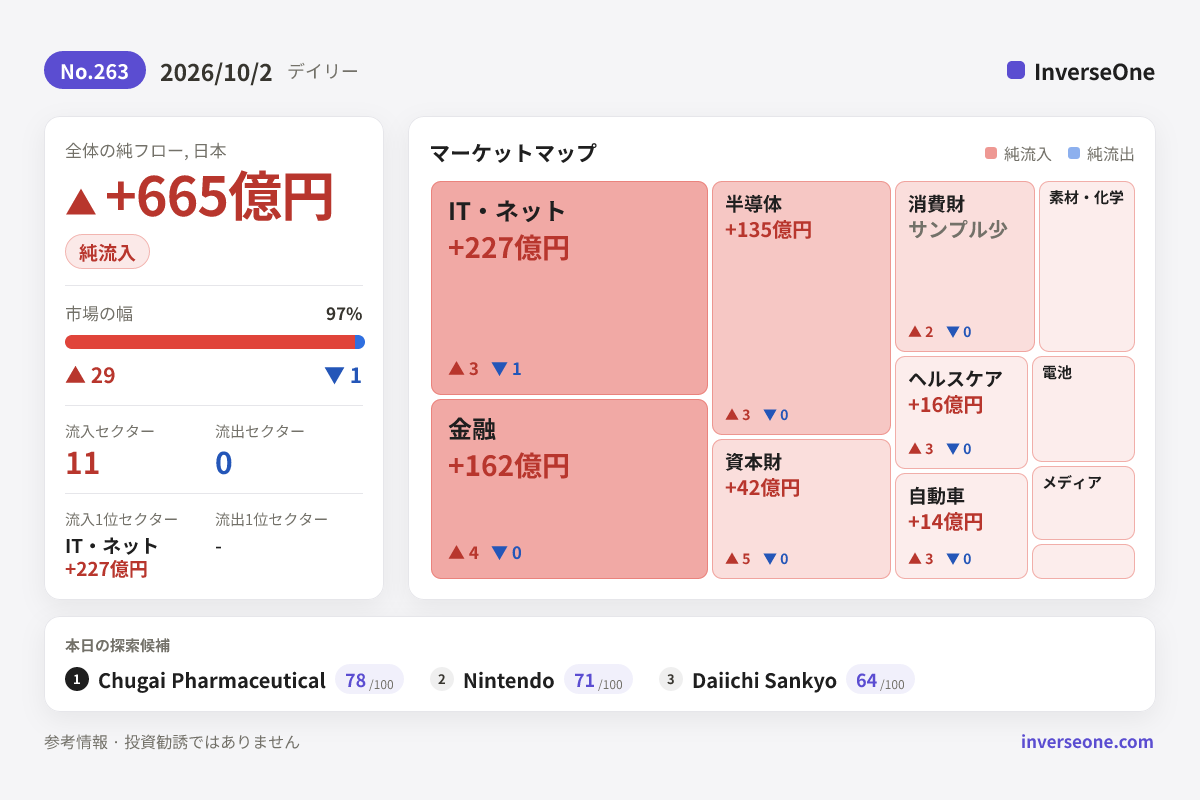Click the No.263 issue badge
The width and height of the screenshot is (1200, 800).
[95, 71]
